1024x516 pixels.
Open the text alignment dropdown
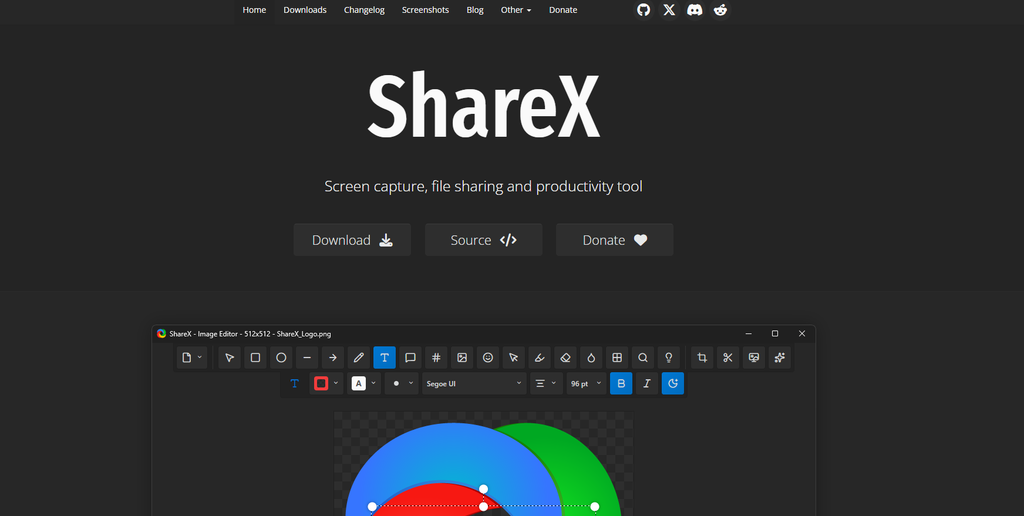pyautogui.click(x=546, y=383)
